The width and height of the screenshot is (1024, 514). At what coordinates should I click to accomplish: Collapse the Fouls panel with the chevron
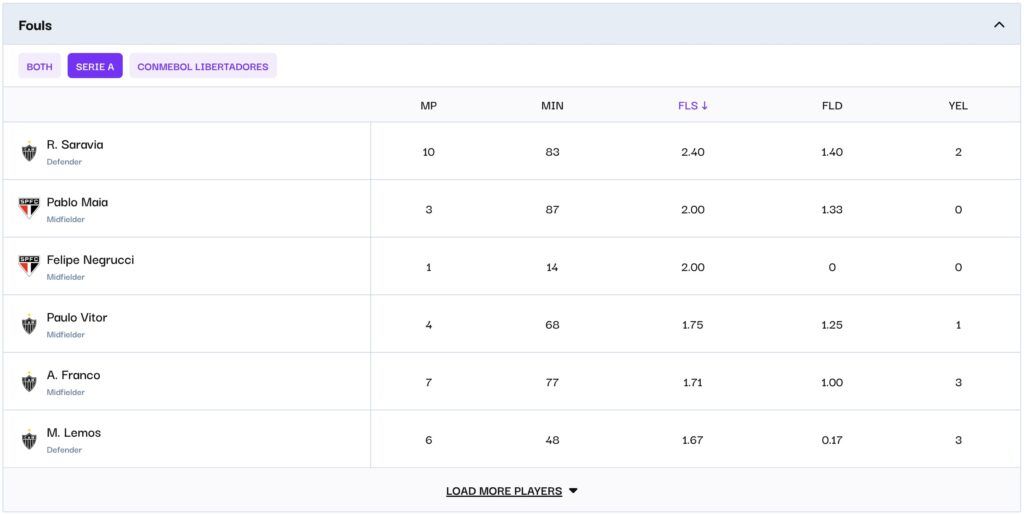click(x=998, y=25)
